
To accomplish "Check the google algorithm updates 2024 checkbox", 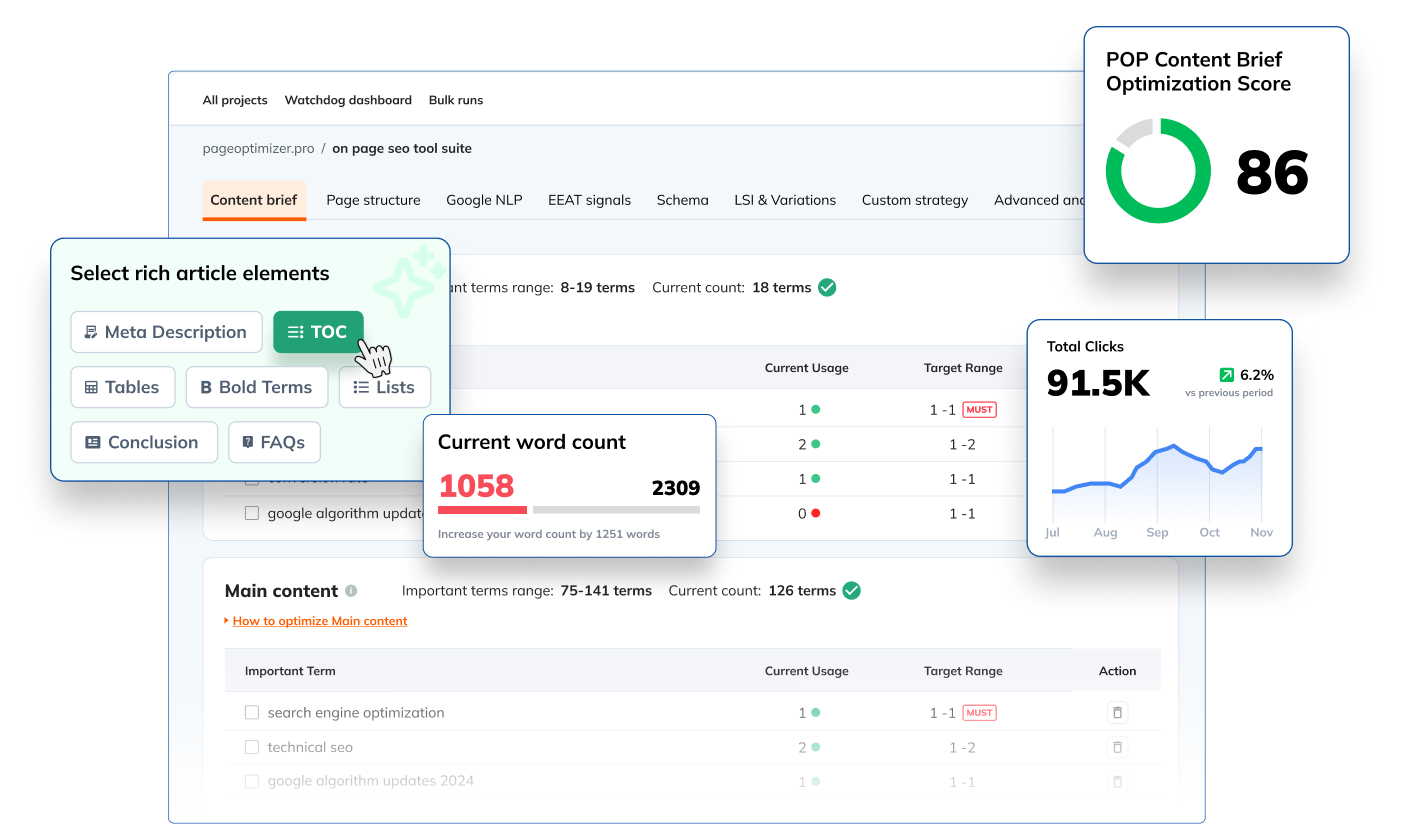I will tap(251, 781).
